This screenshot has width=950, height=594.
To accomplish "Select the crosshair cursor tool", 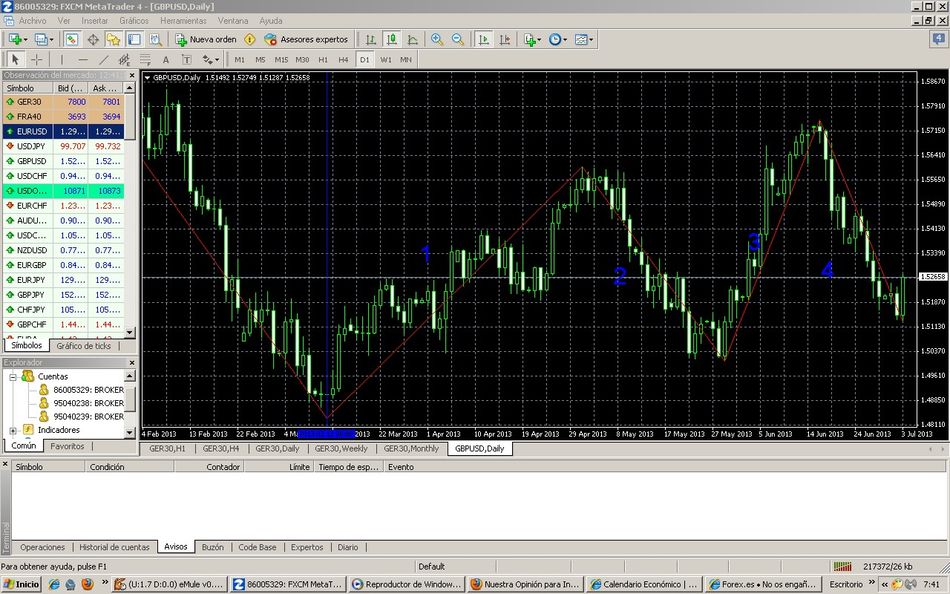I will click(36, 60).
